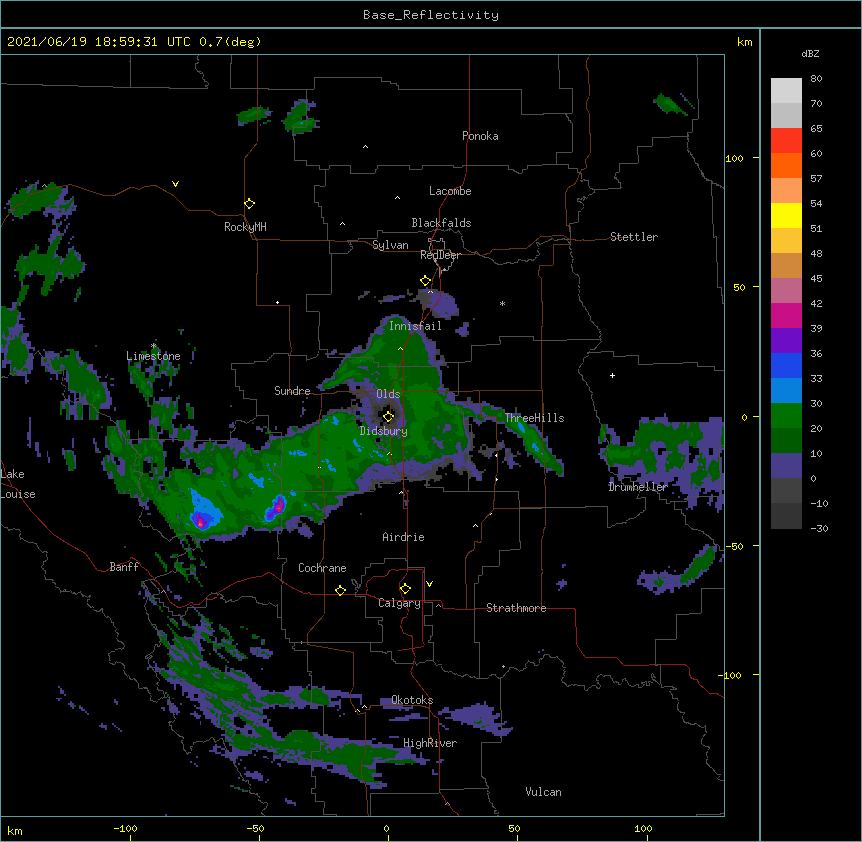Click the Base_Reflectivity title

coord(431,15)
